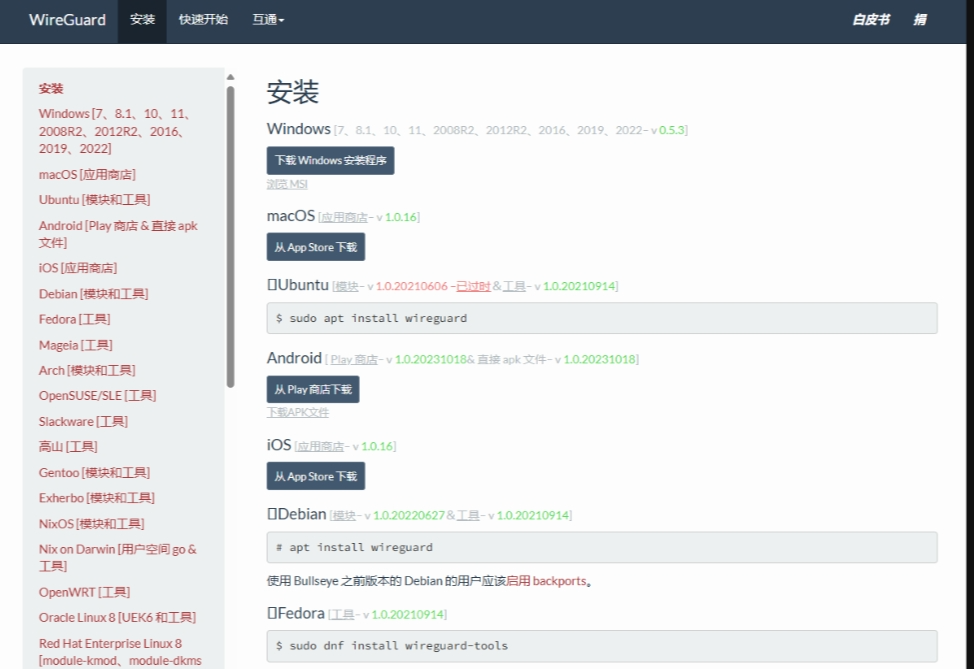Download the Windows installer button

[330, 160]
